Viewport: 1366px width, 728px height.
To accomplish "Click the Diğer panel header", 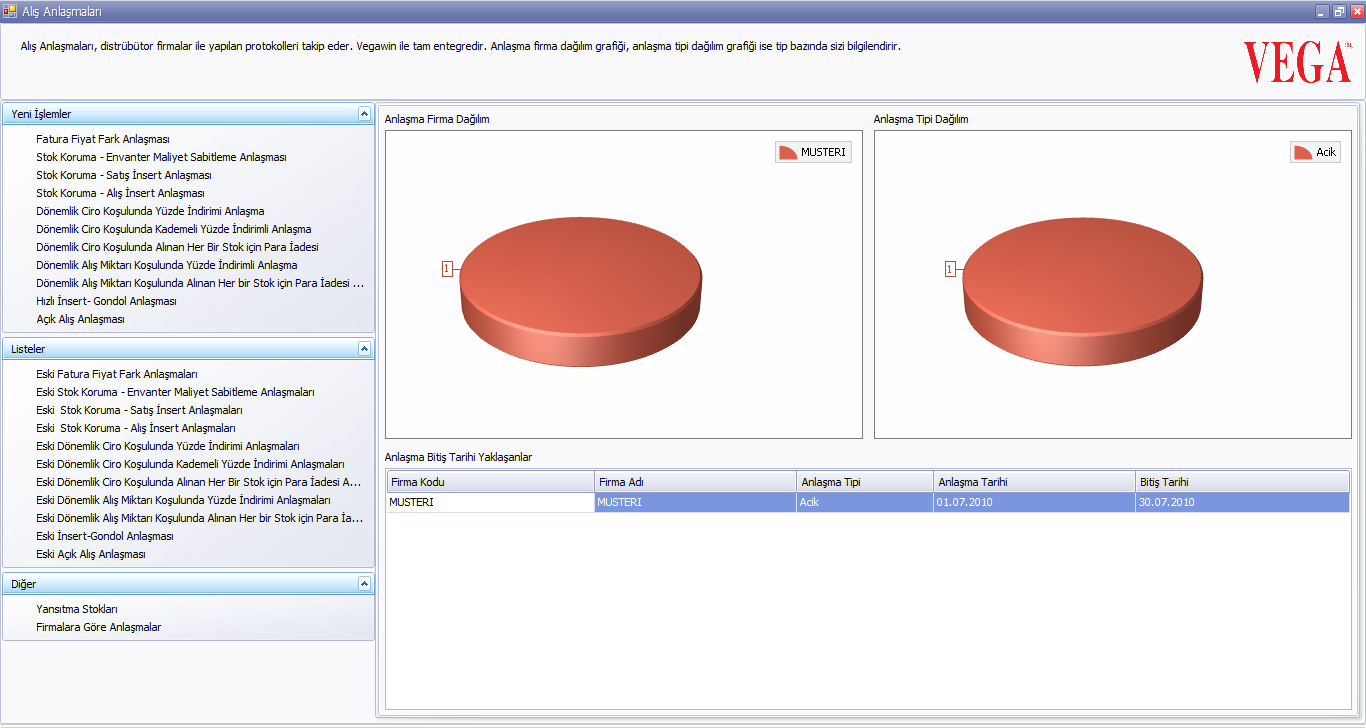I will click(188, 584).
